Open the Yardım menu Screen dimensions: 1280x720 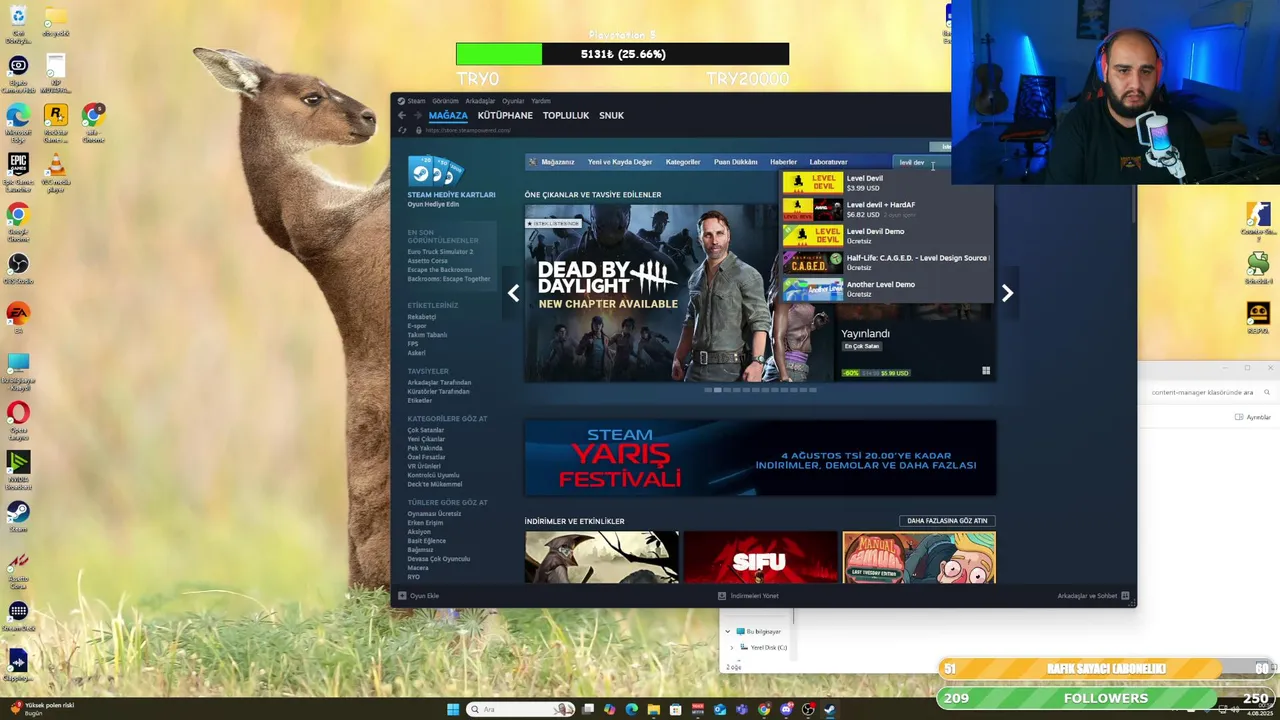click(x=541, y=101)
